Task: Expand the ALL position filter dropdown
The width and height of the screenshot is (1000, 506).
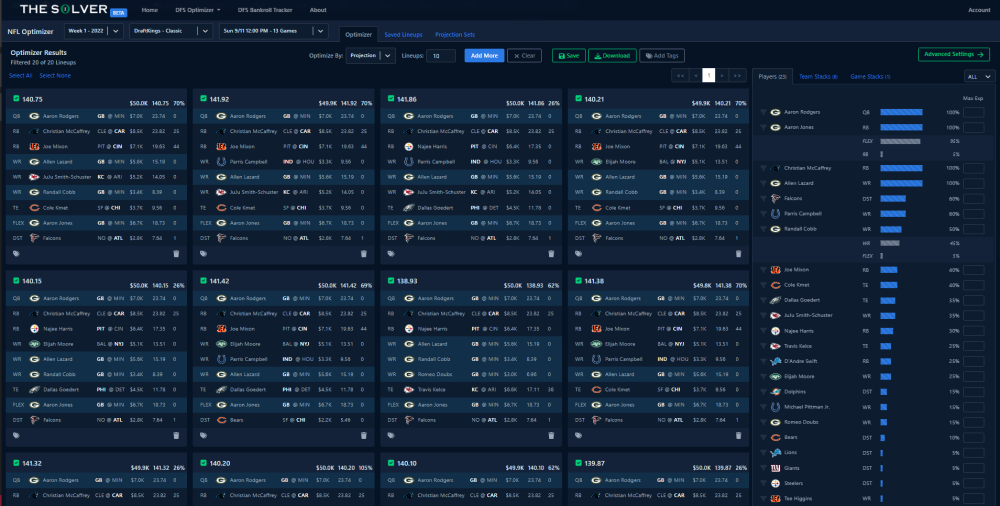Action: point(975,76)
